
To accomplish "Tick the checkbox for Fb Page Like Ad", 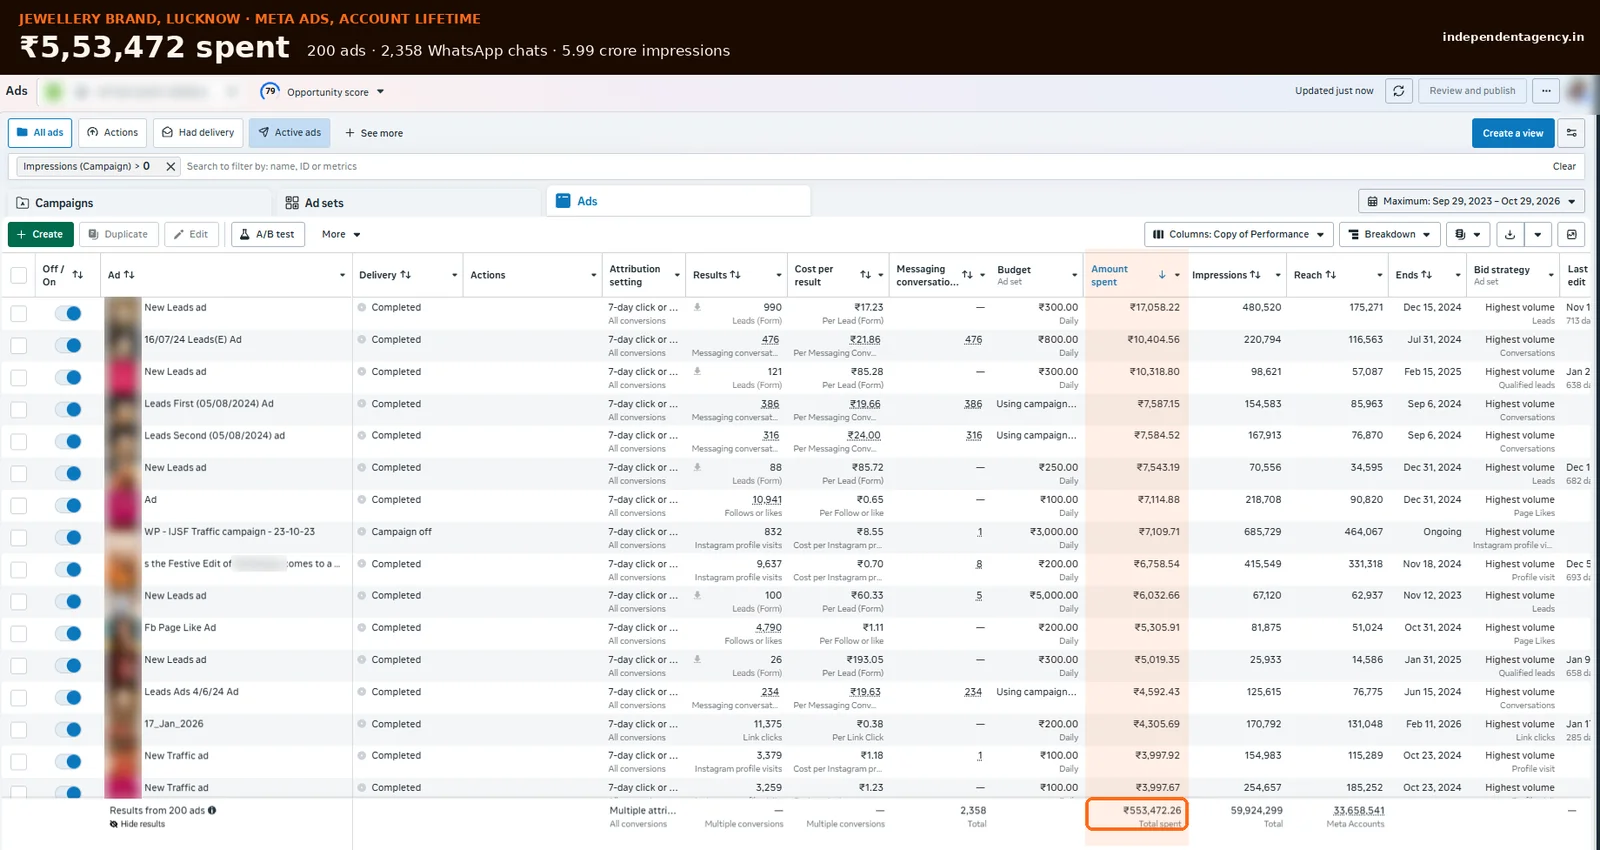I will tap(19, 634).
